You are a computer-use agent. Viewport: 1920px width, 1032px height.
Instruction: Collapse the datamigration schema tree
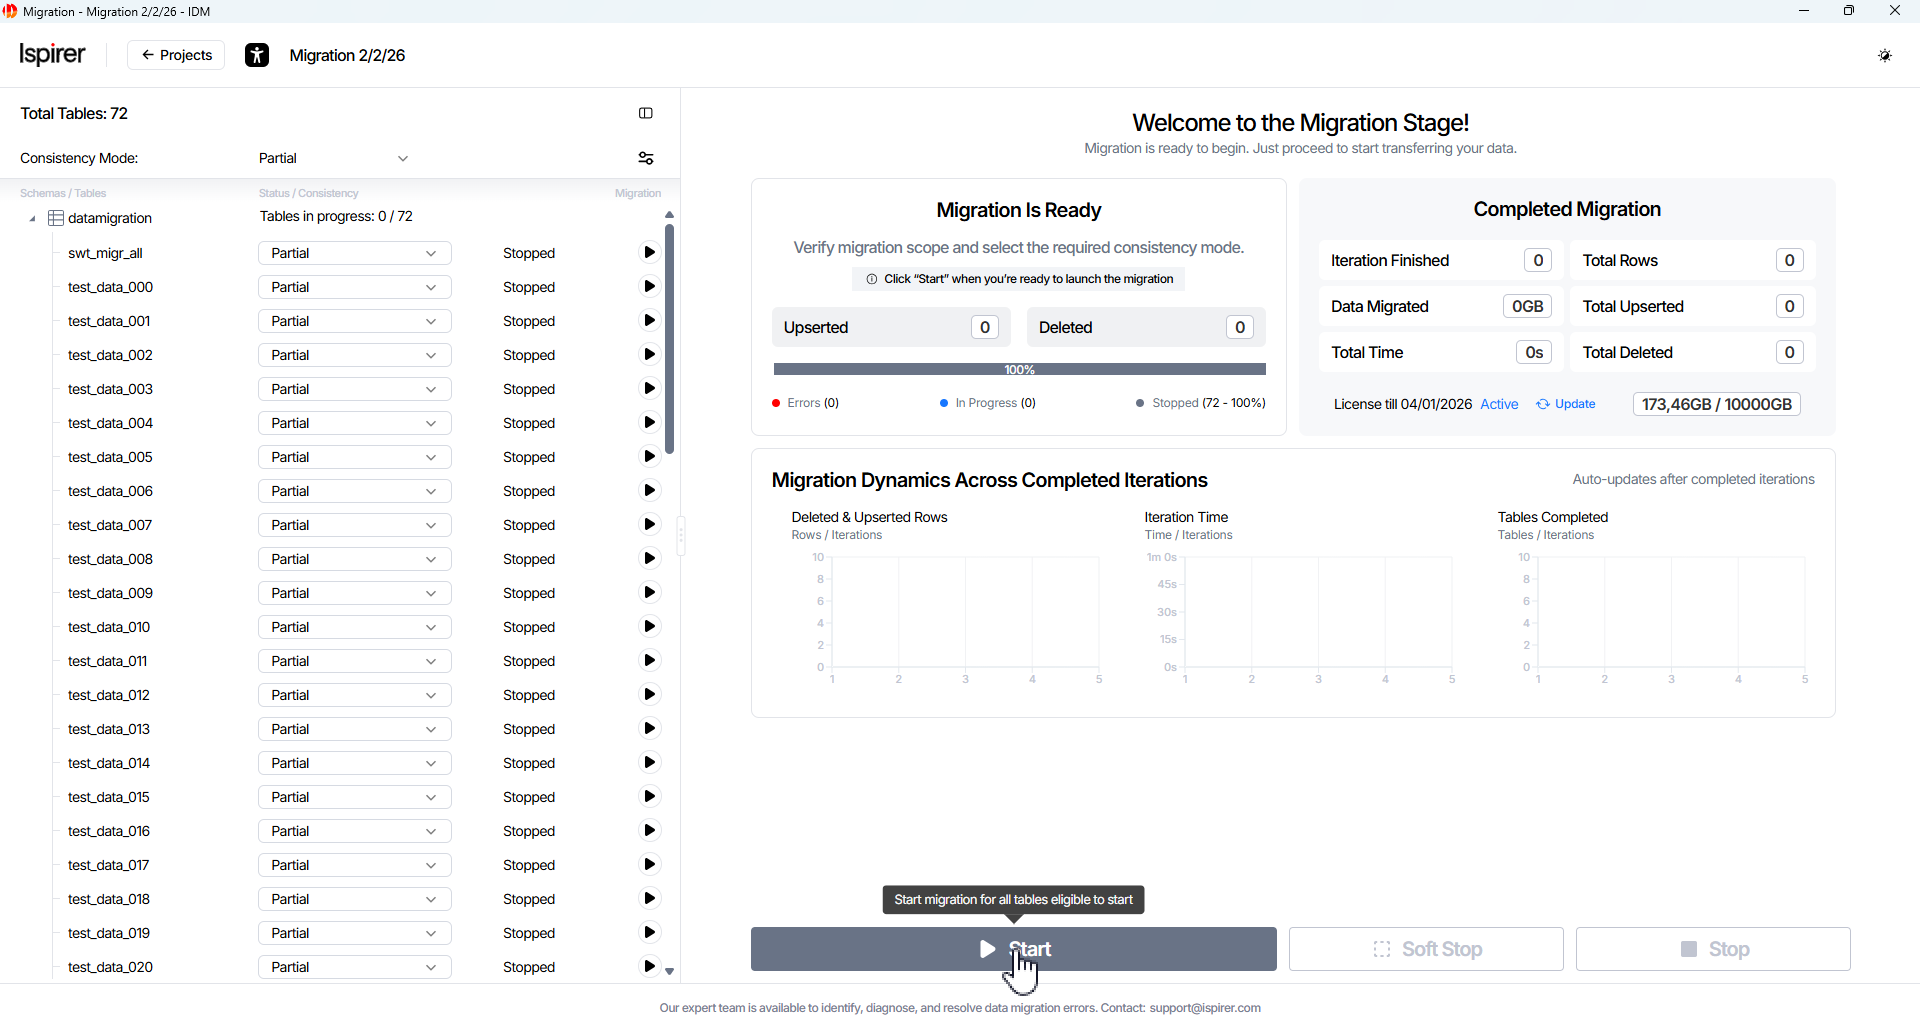point(32,219)
